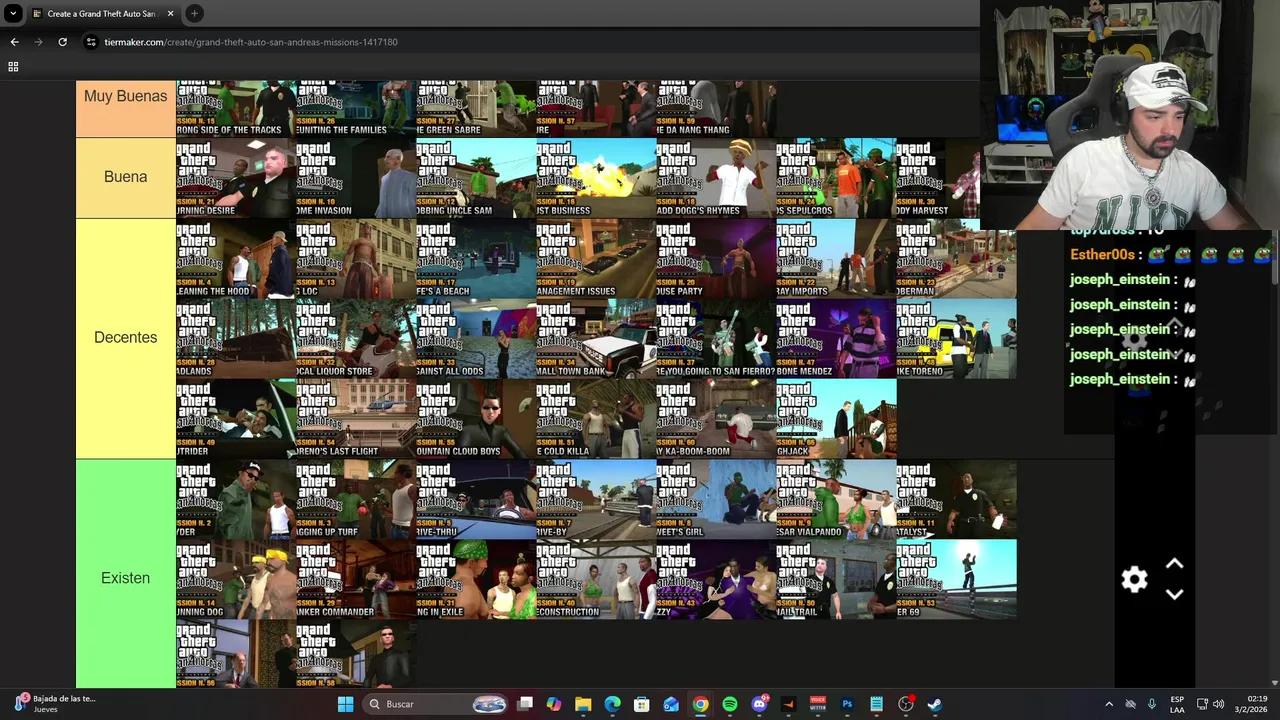This screenshot has height=720, width=1280.
Task: Go back to previous page
Action: coord(14,42)
